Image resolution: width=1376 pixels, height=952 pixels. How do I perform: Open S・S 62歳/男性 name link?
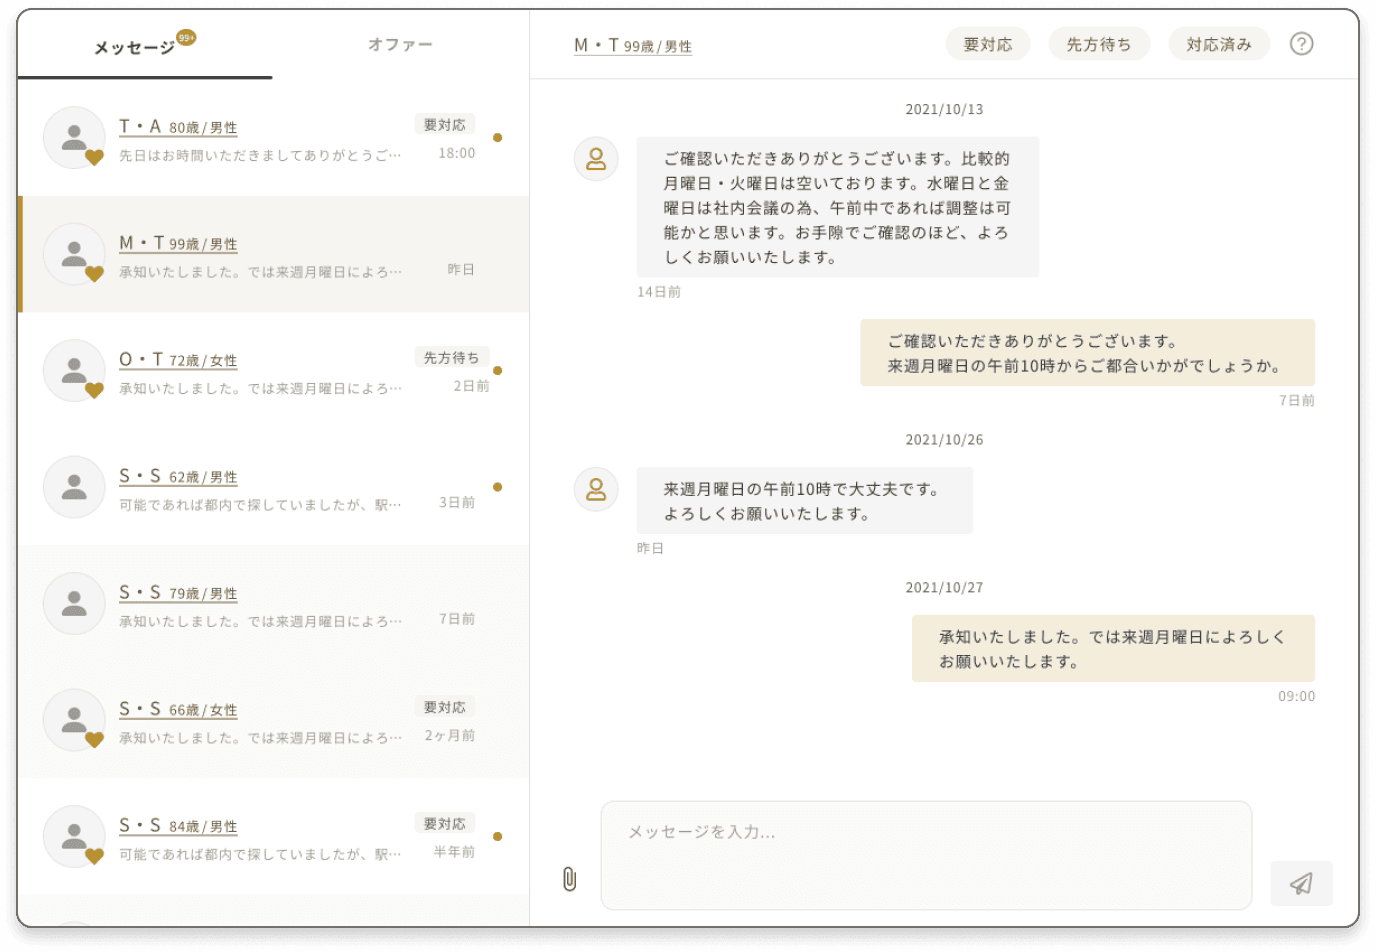click(178, 476)
